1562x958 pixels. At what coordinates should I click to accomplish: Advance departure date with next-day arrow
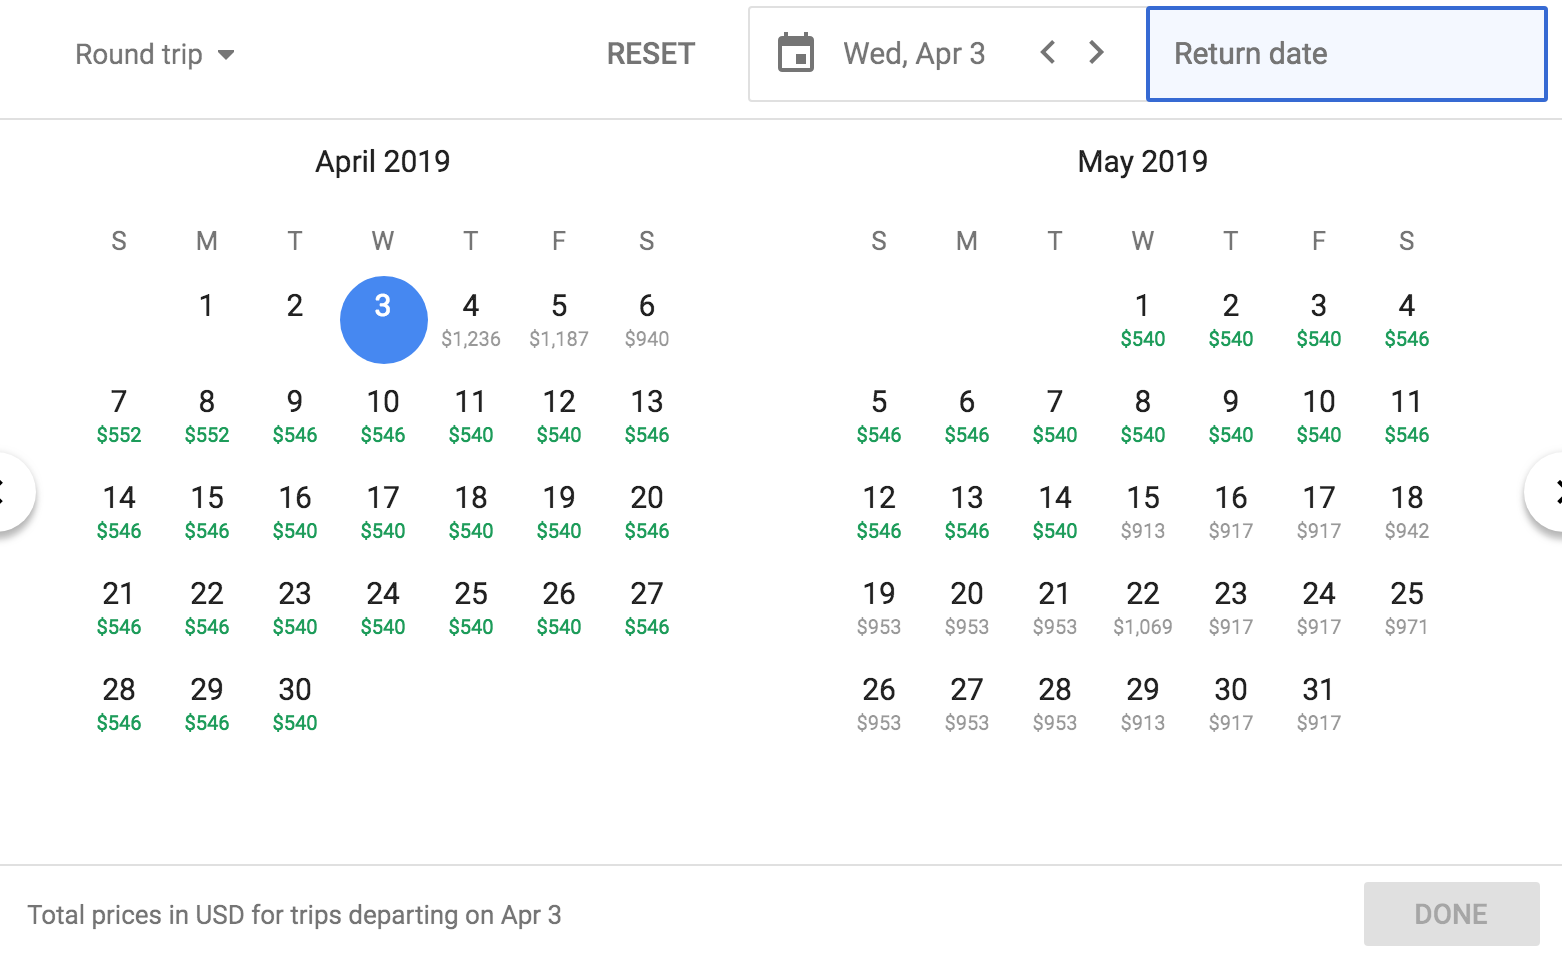click(1097, 53)
